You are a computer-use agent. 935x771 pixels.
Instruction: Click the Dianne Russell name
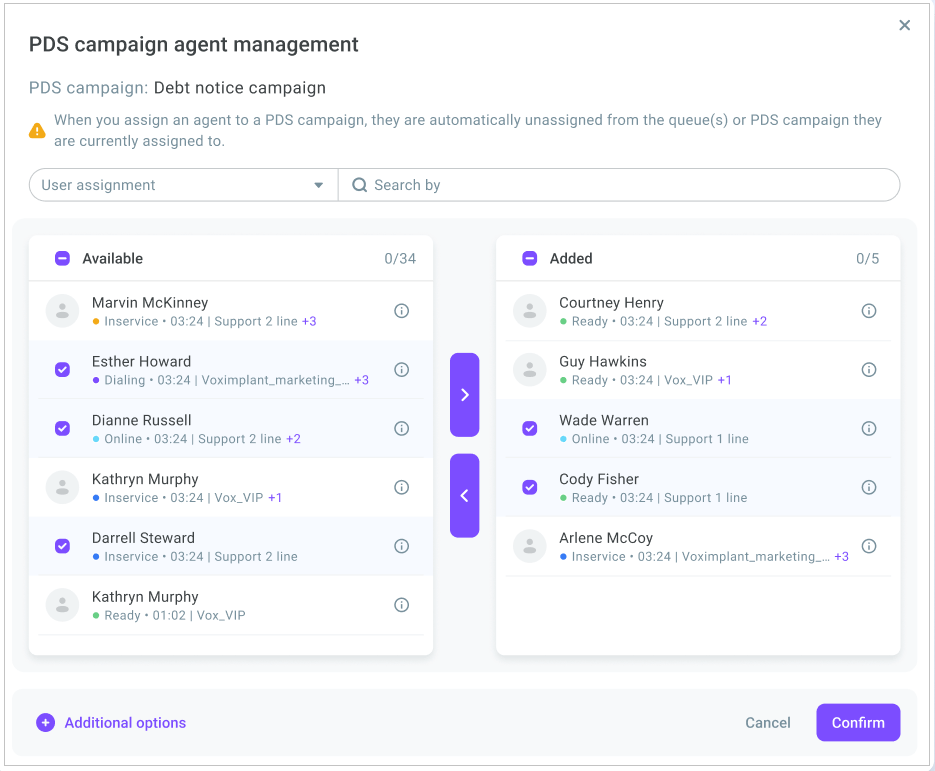[141, 420]
